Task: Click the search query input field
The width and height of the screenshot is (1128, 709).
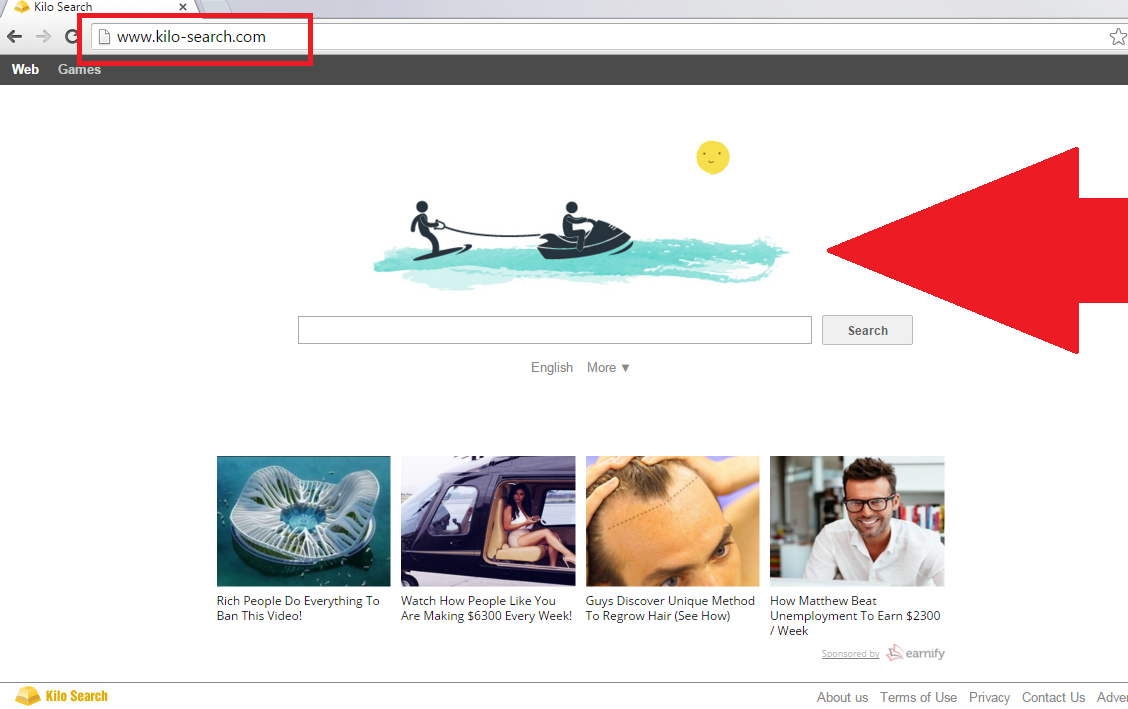Action: [554, 330]
